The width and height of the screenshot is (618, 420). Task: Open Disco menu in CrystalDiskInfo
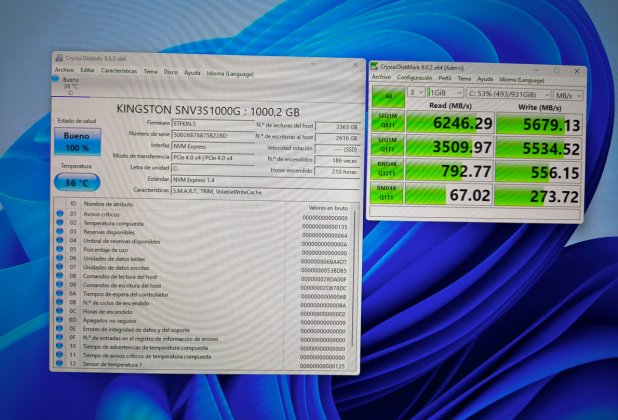171,72
